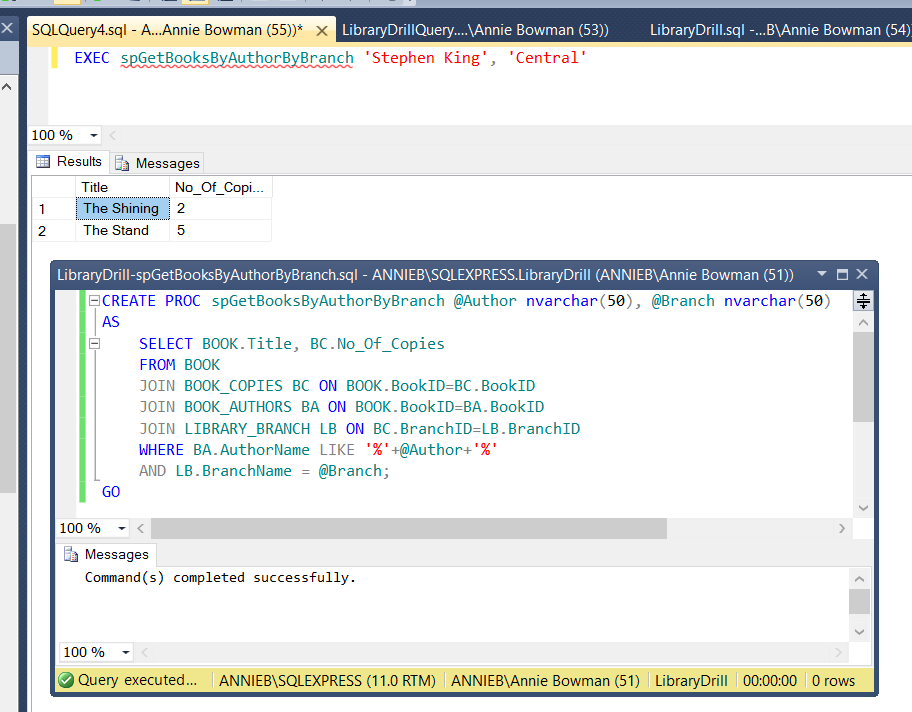
Task: Click LB.BranchName in the AND clause
Action: coord(233,471)
